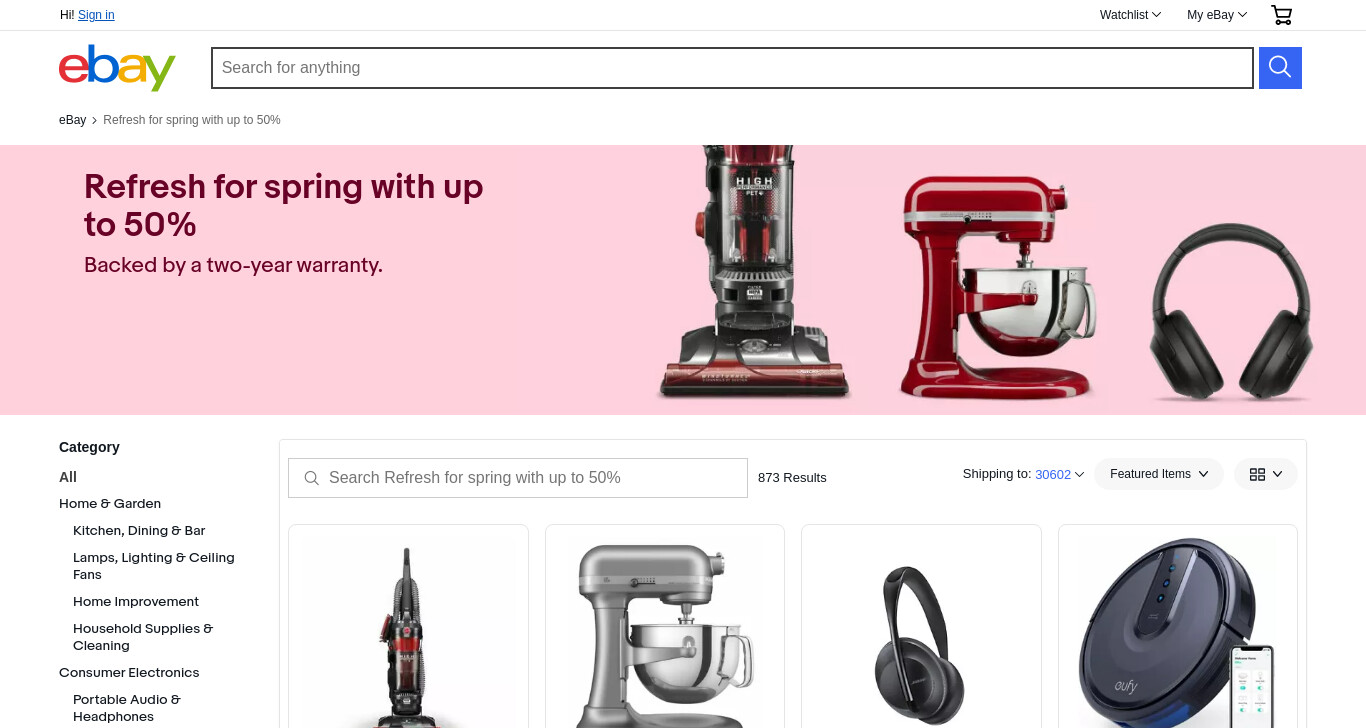Open the Featured Items sort dropdown
The image size is (1366, 728).
coord(1159,474)
